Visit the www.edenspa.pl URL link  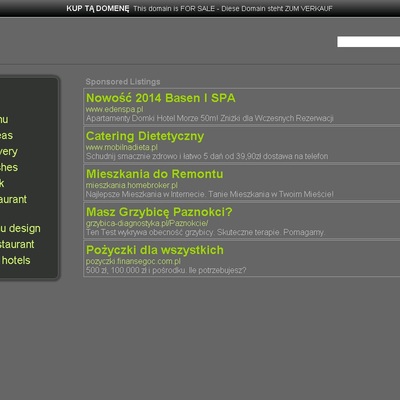[x=115, y=109]
